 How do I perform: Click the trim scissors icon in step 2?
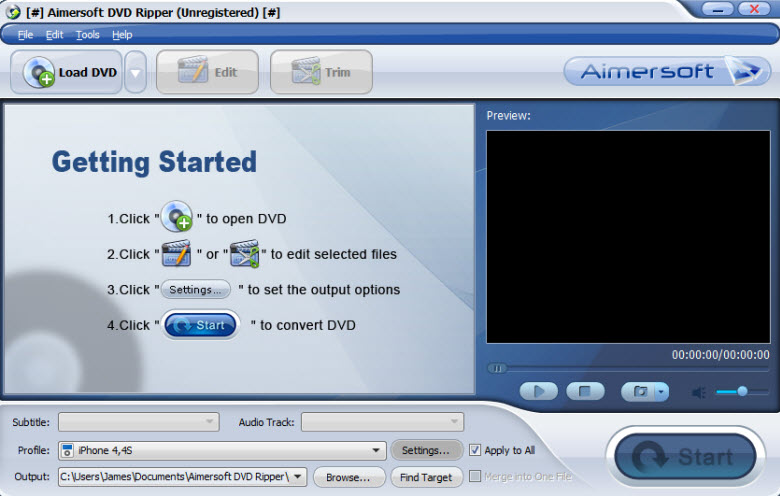tap(244, 254)
